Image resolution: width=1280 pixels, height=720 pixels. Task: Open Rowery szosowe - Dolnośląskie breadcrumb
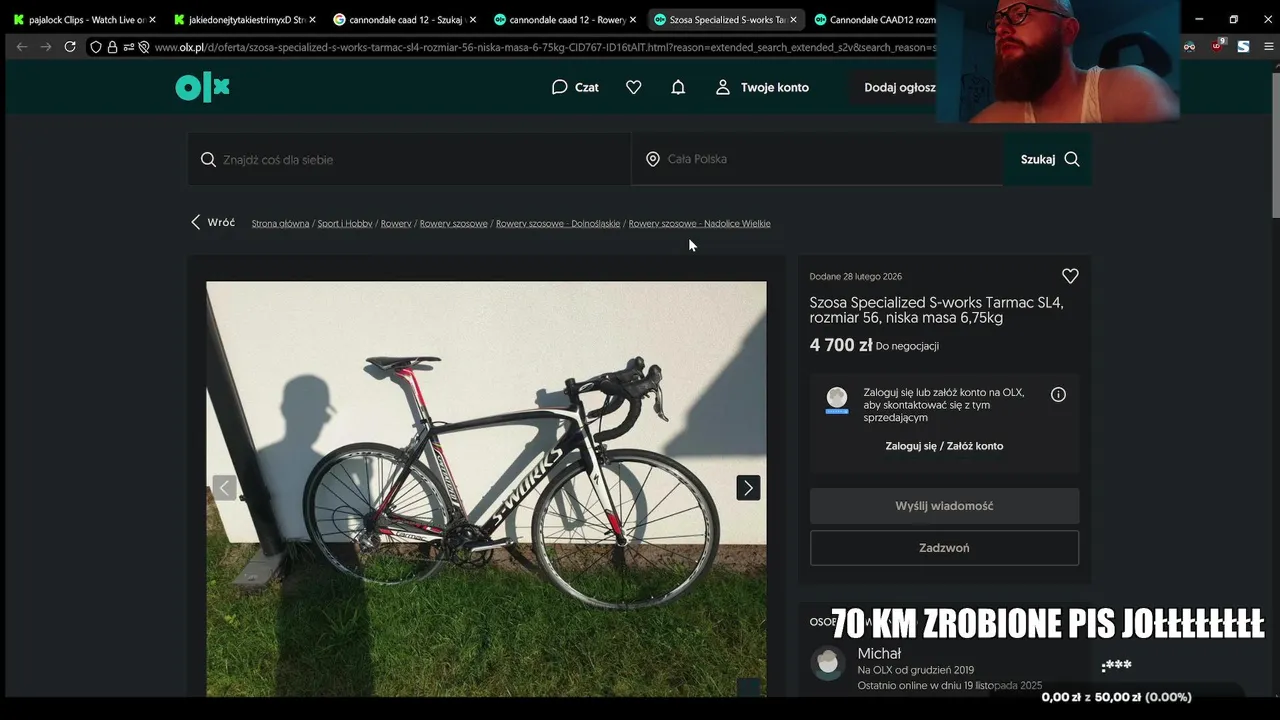[558, 224]
